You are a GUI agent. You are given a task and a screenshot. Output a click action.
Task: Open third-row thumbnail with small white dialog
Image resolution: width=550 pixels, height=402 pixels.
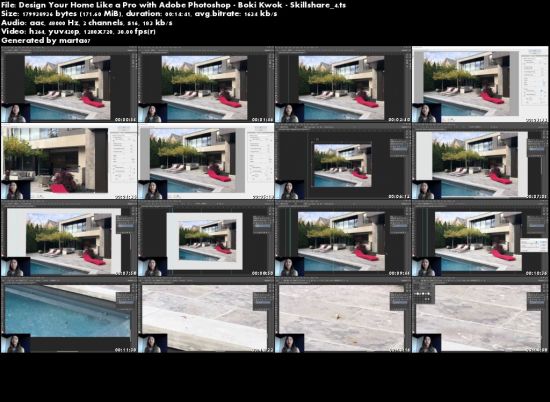tap(480, 238)
